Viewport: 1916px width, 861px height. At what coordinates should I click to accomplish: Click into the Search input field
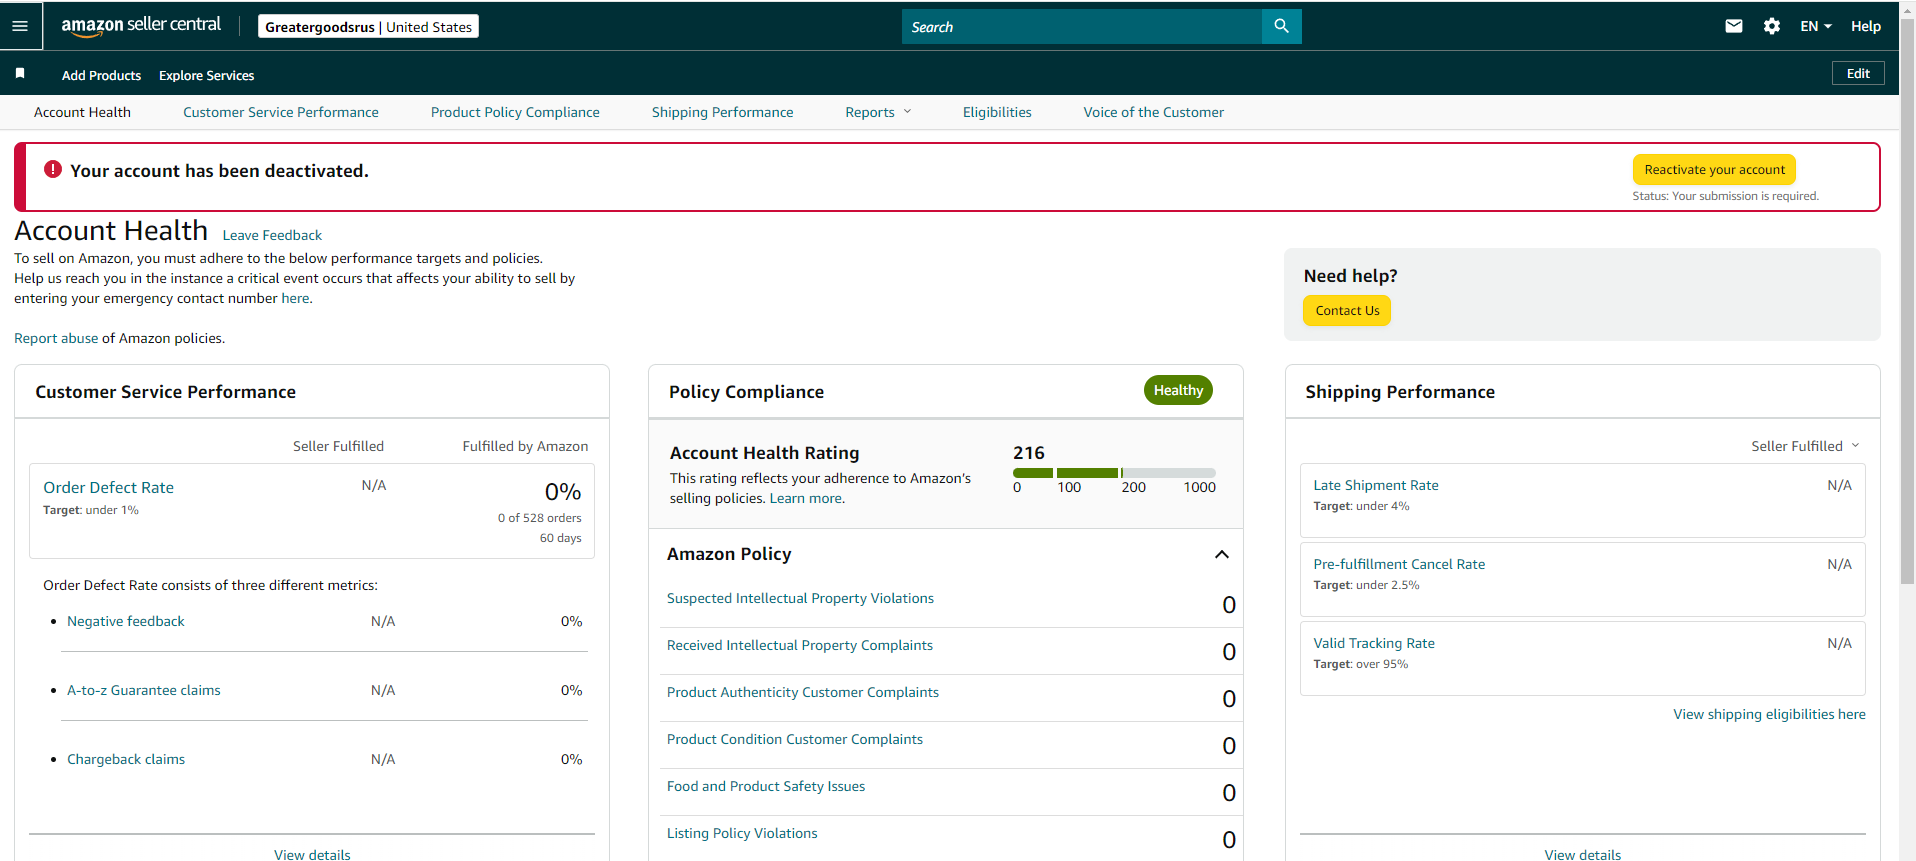click(1082, 27)
